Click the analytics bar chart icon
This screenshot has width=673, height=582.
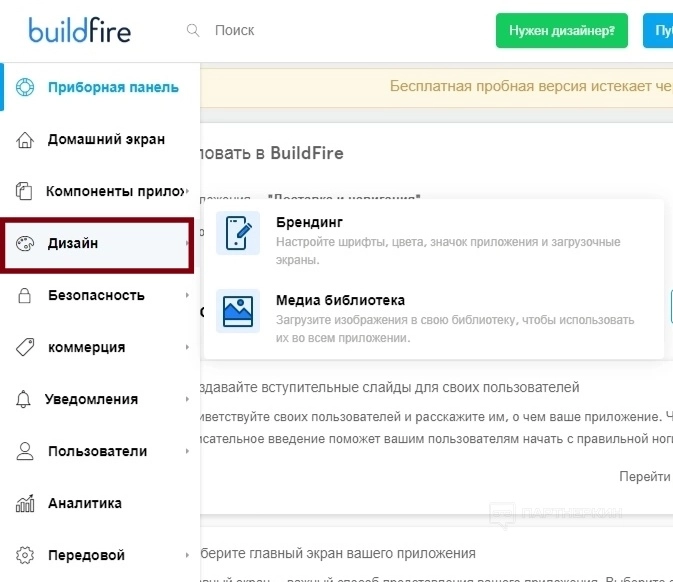coord(26,503)
